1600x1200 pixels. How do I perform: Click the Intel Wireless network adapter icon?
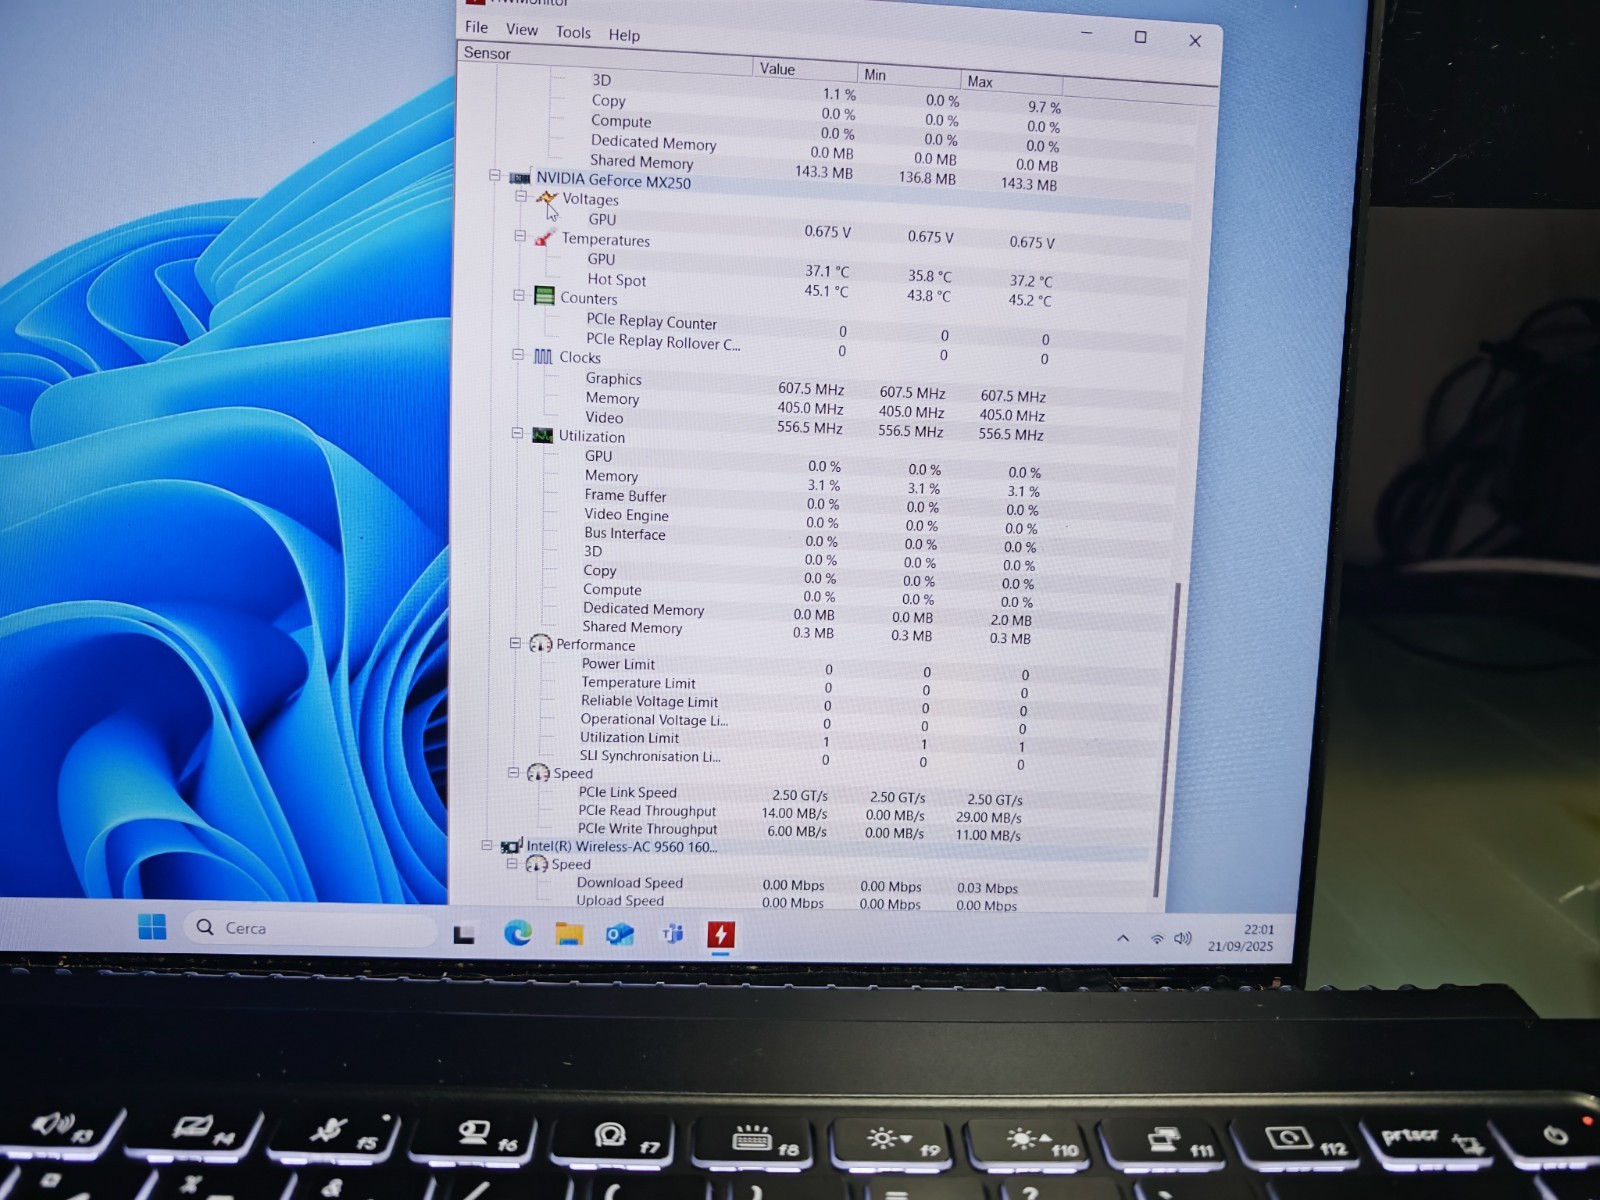[512, 846]
